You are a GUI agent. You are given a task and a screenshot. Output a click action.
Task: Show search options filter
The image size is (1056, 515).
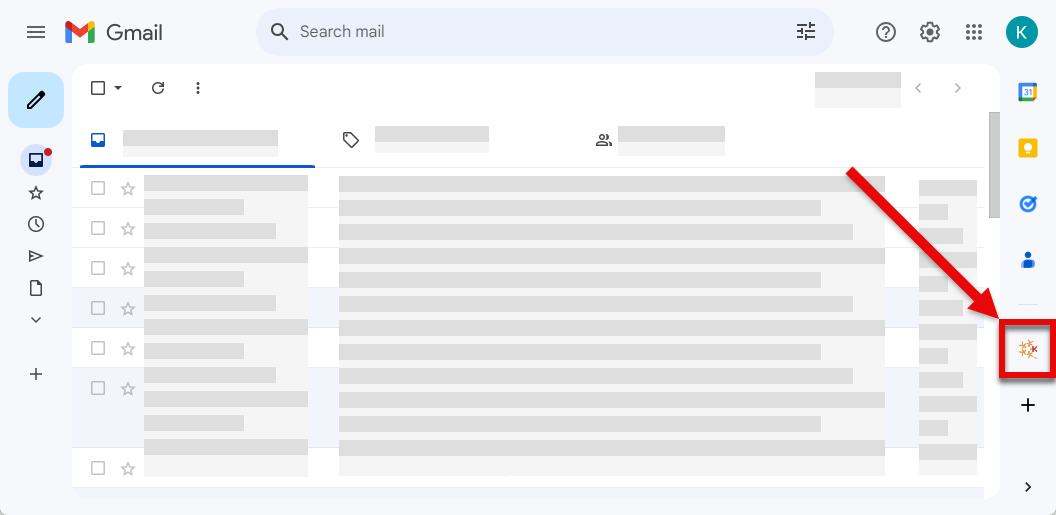[x=806, y=32]
